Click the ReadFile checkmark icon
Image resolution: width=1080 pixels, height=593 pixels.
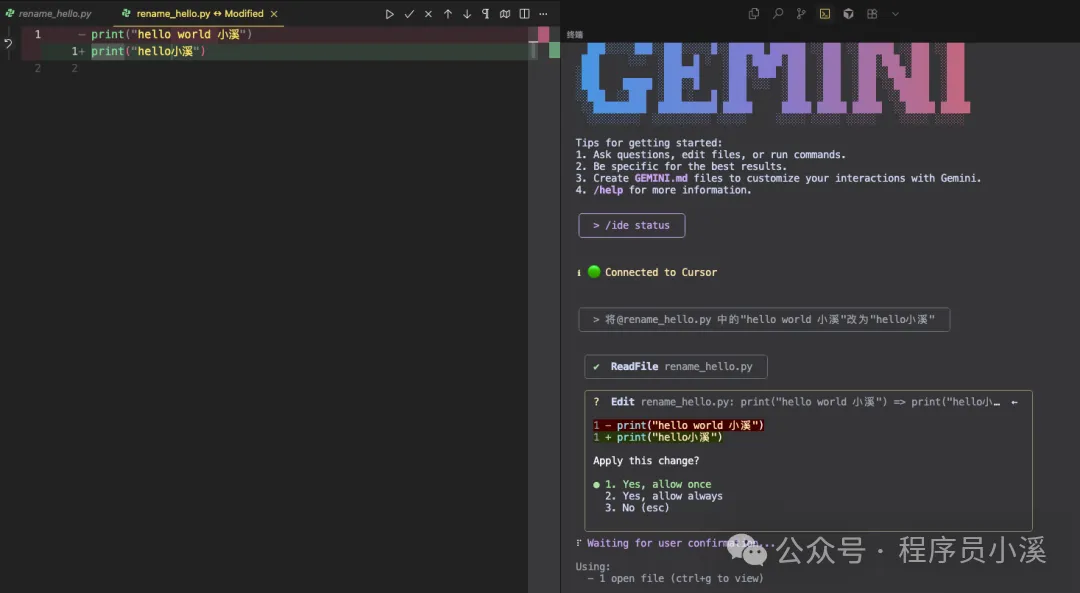(x=596, y=366)
